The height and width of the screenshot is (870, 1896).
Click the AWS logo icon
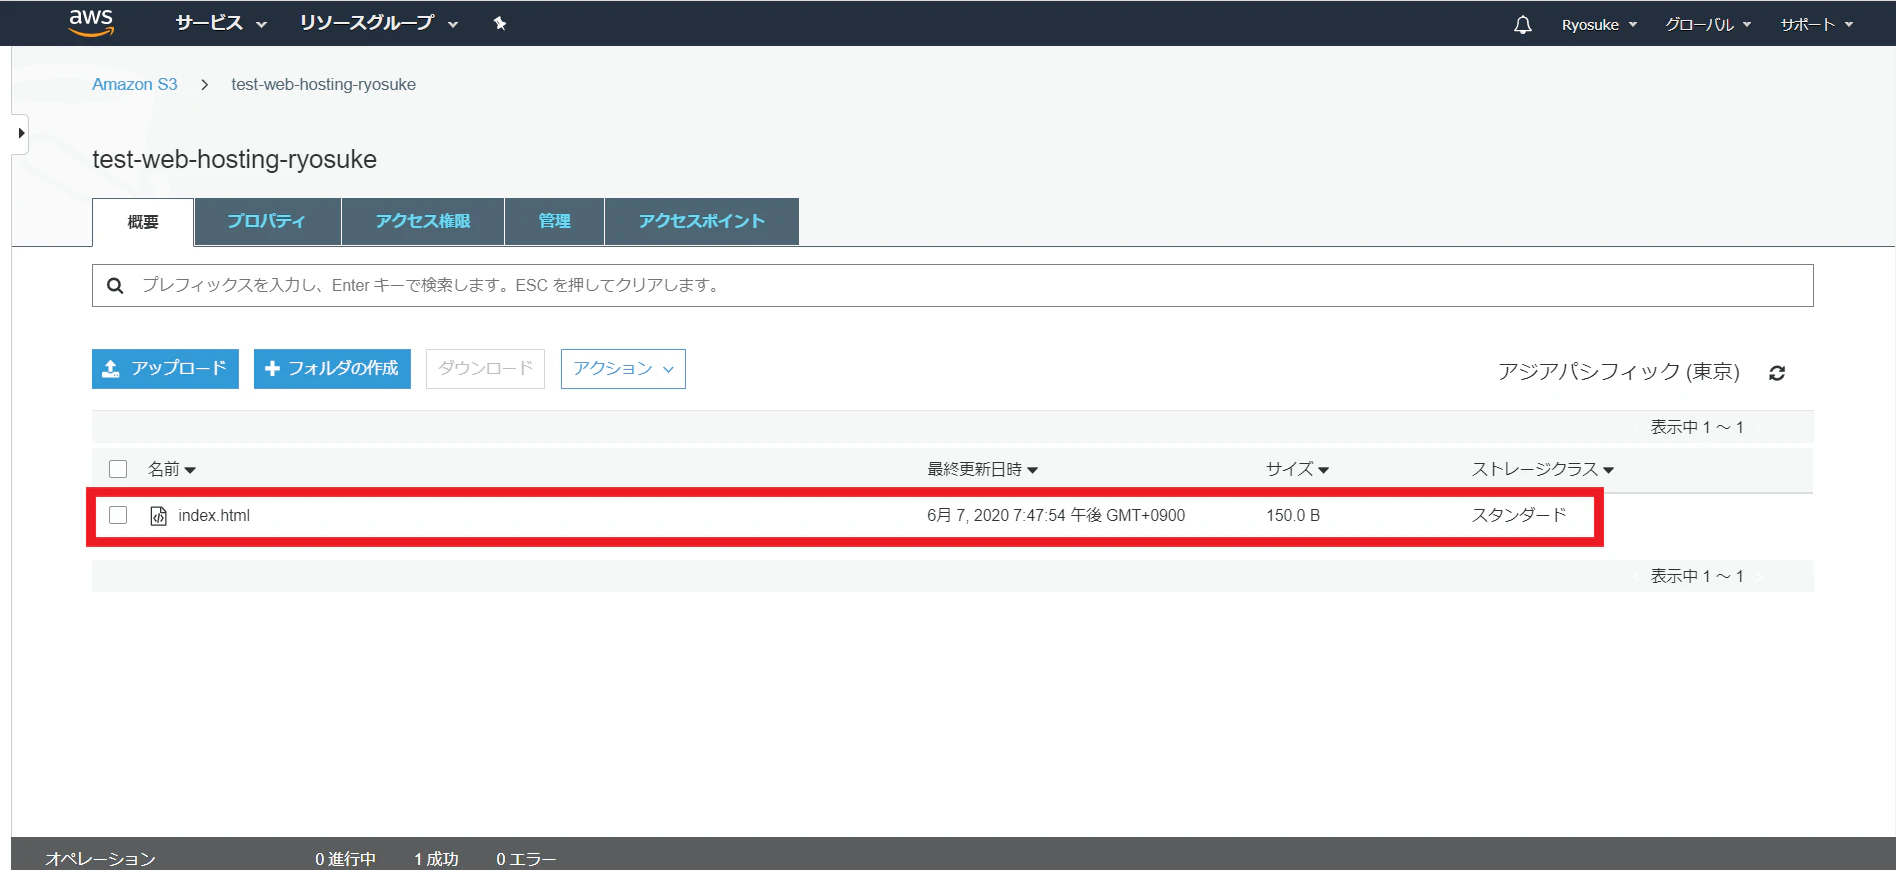[91, 23]
